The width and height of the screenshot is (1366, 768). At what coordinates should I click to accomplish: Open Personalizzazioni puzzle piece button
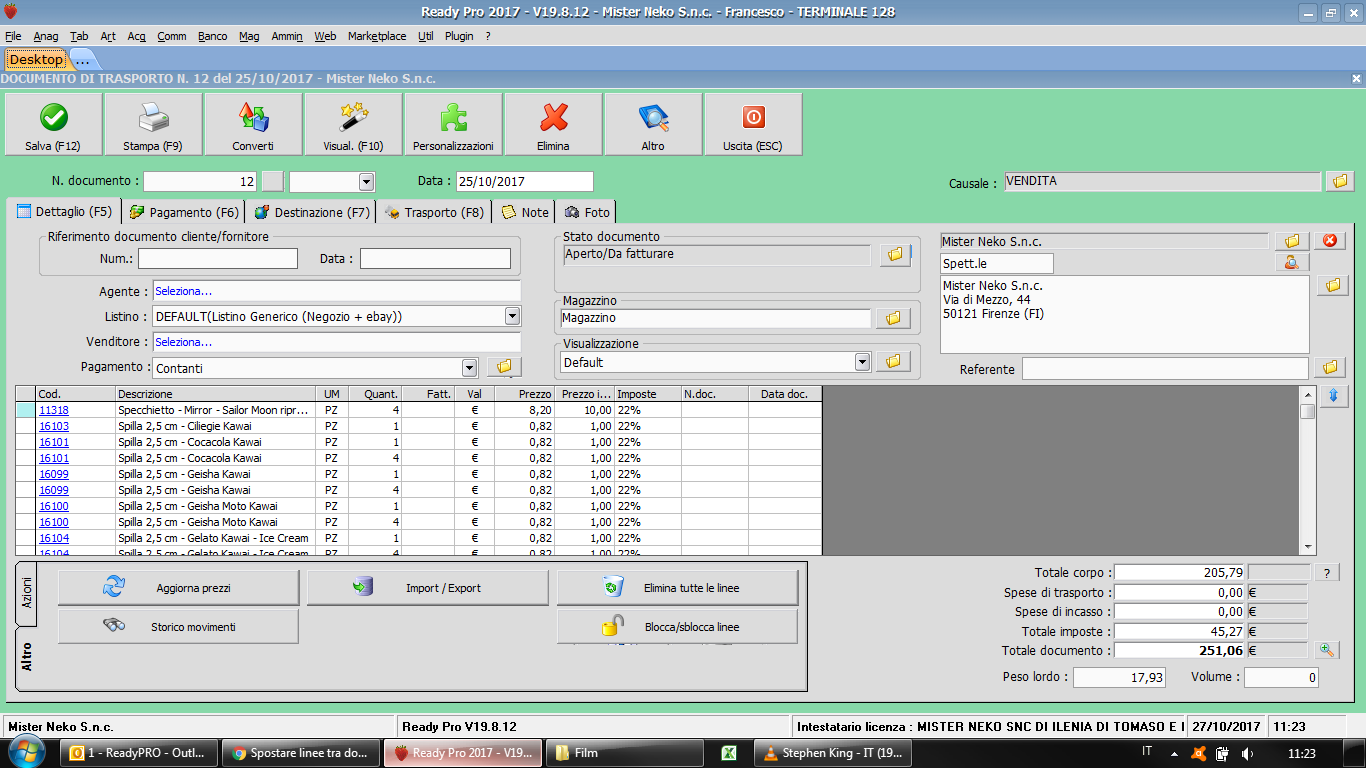(453, 124)
